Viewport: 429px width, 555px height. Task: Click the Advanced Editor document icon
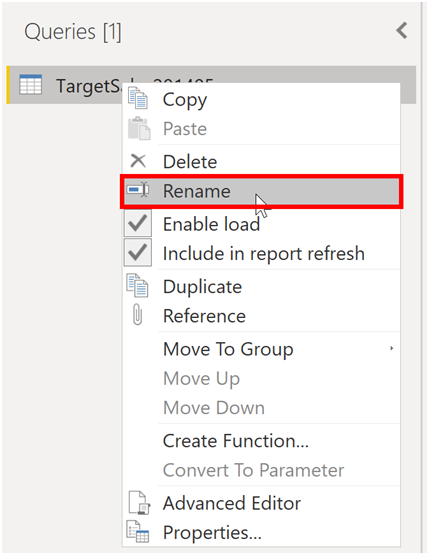pos(139,502)
